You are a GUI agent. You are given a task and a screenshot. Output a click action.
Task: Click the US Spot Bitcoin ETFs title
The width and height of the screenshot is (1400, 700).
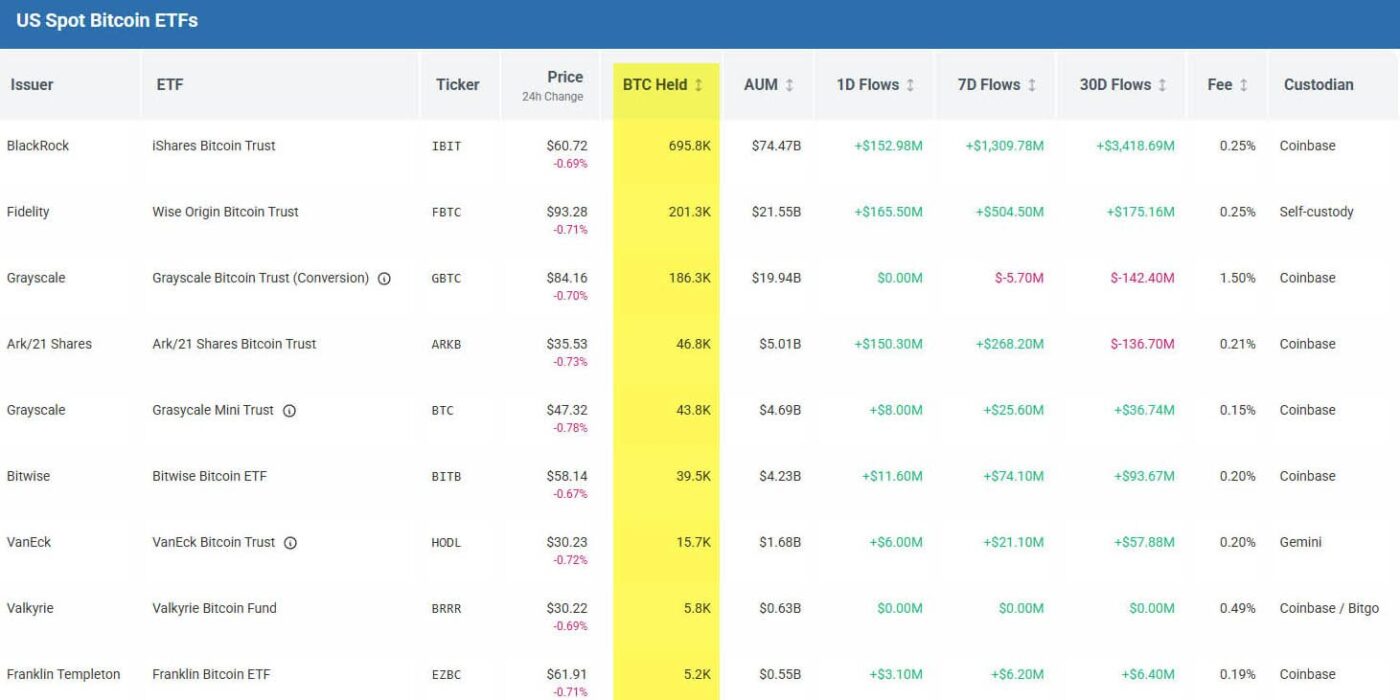coord(107,21)
